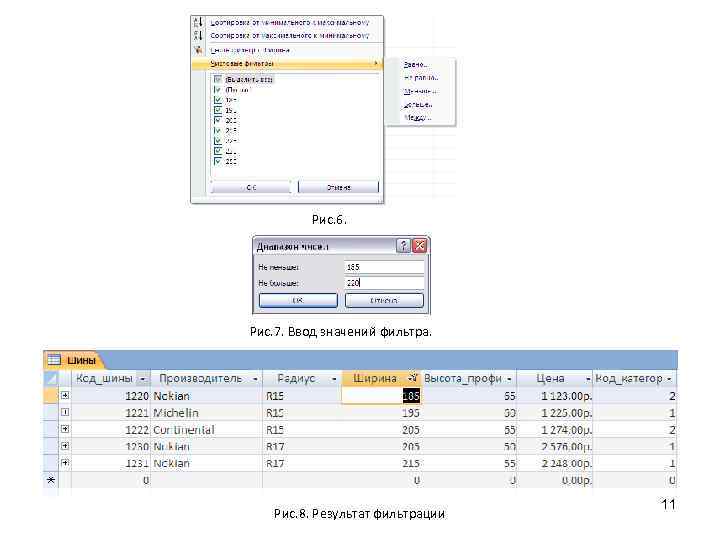Toggle the third checkbox in filter list

point(218,100)
